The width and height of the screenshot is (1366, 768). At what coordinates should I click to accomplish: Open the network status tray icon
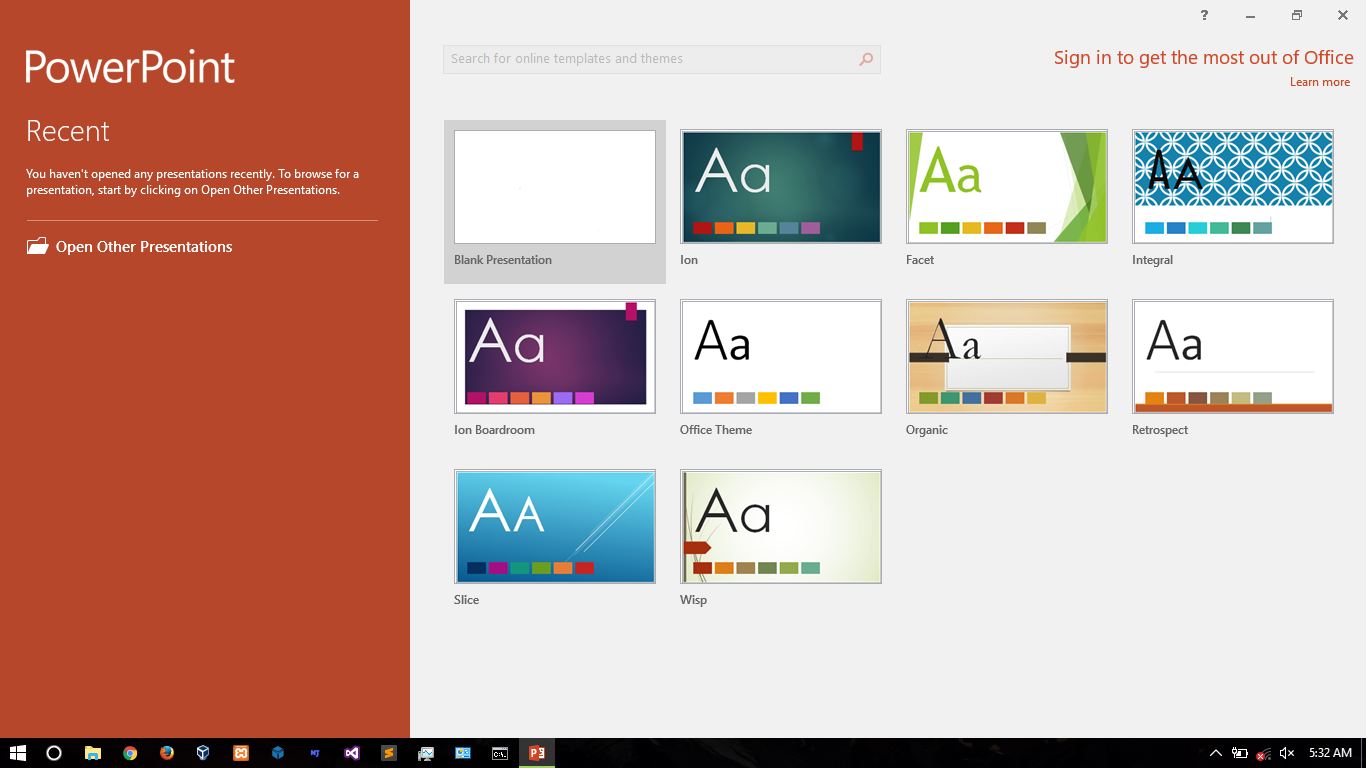[1264, 753]
